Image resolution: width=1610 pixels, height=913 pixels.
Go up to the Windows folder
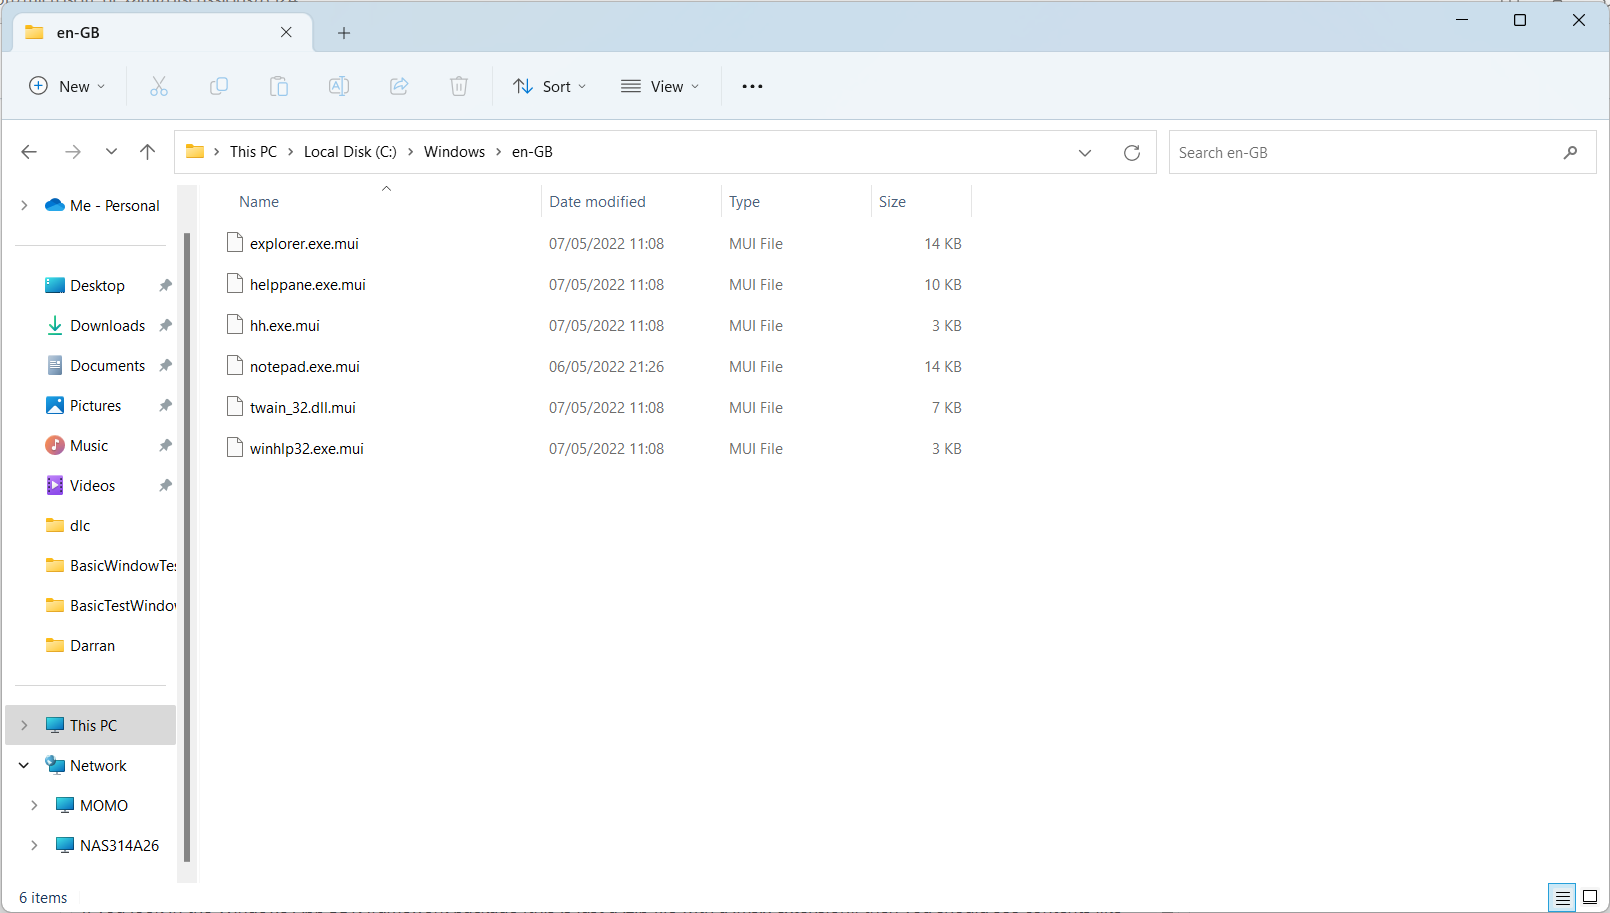coord(148,151)
